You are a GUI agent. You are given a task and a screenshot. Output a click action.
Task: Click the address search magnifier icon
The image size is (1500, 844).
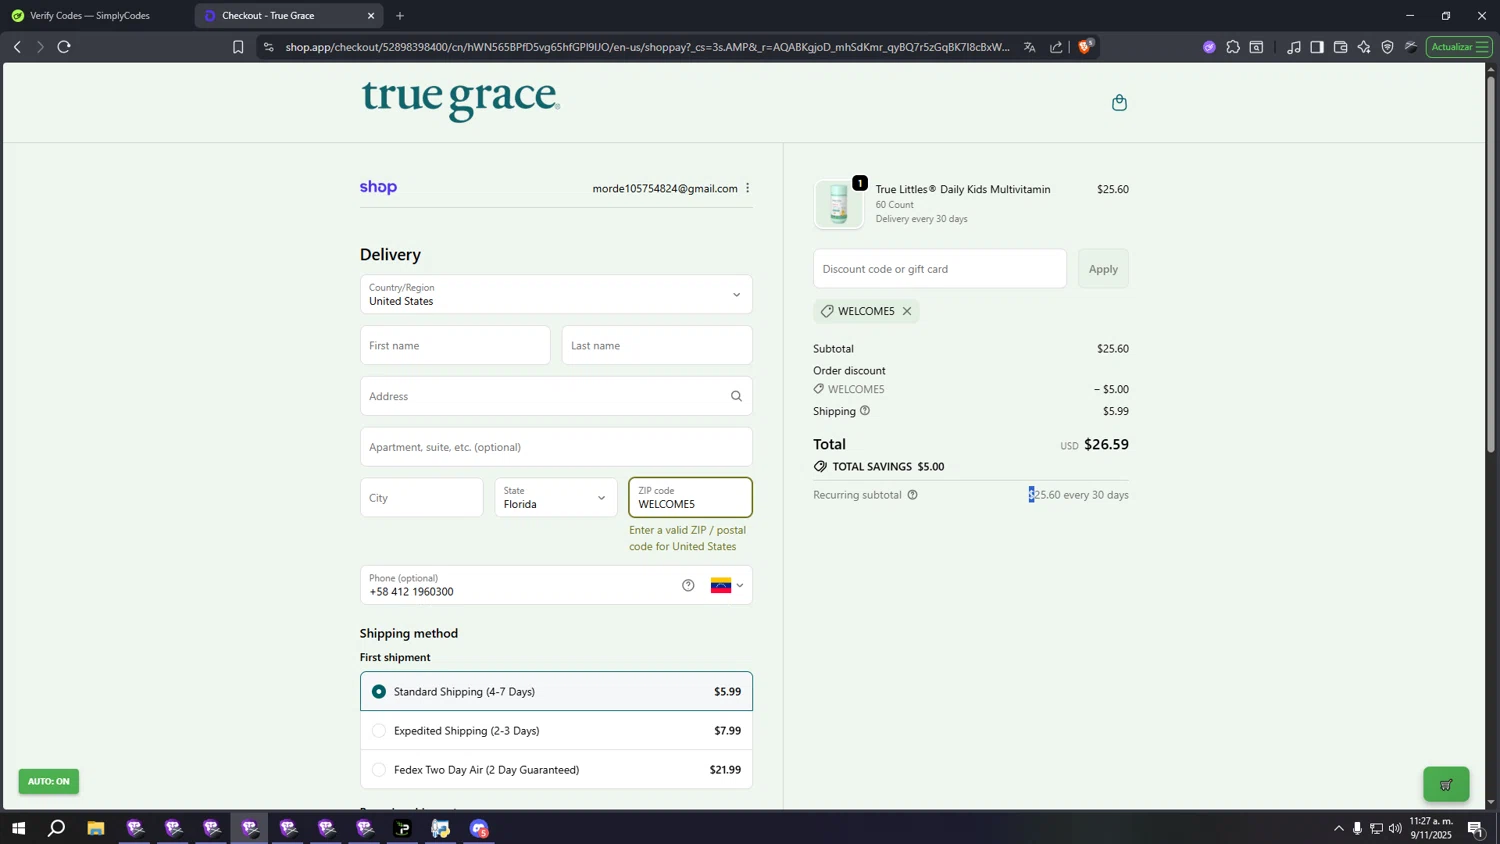point(736,396)
